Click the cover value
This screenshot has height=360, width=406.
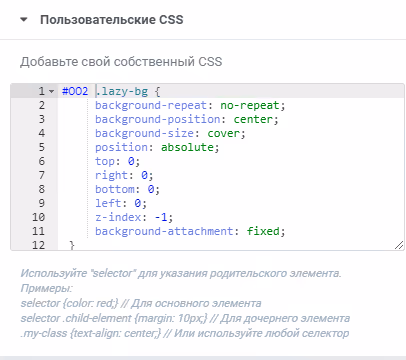(223, 133)
